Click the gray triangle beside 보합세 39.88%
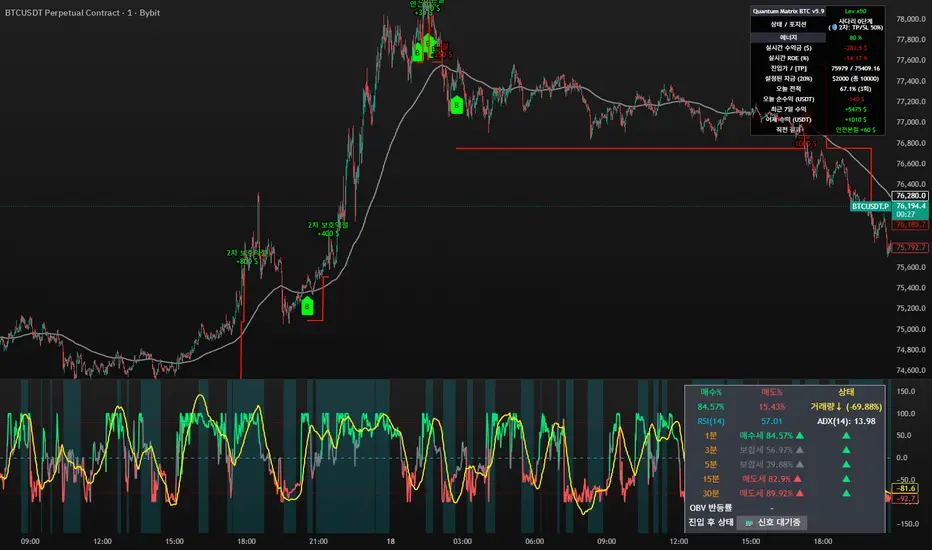This screenshot has width=932, height=550. pyautogui.click(x=800, y=464)
